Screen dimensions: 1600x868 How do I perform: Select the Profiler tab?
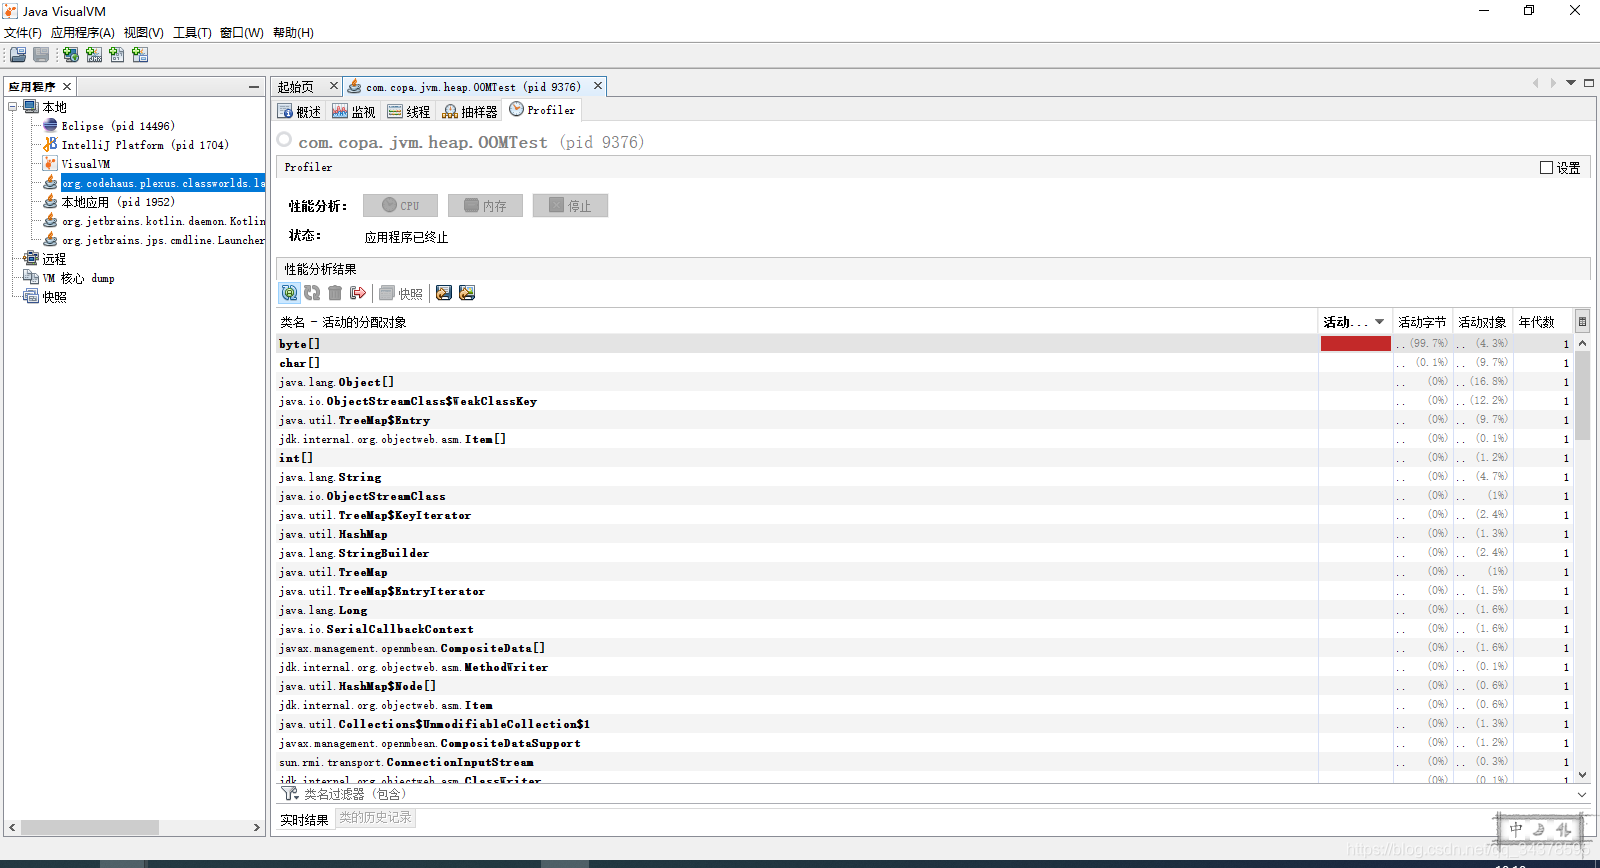tap(543, 110)
